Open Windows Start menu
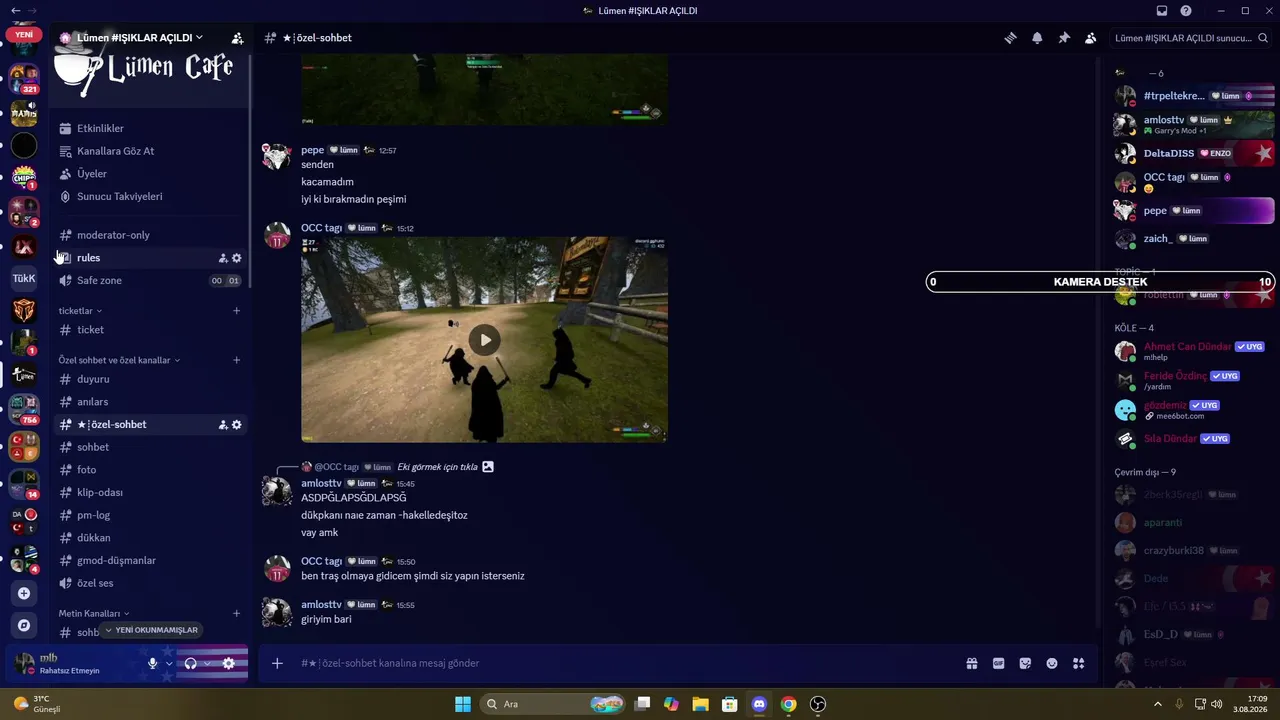 463,704
